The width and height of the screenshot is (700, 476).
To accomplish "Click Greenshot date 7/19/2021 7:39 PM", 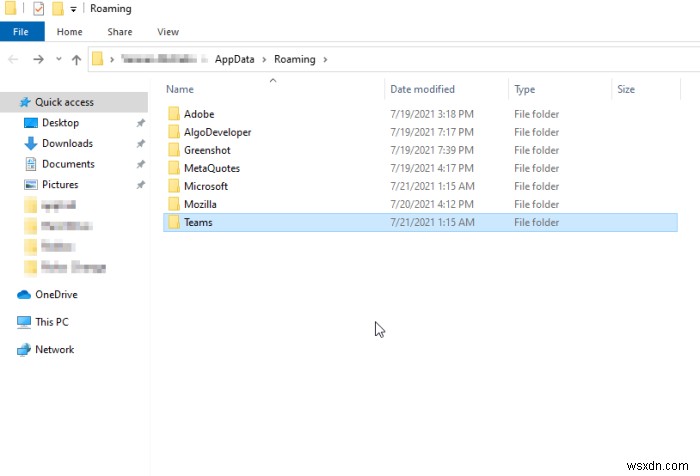I will coord(432,150).
